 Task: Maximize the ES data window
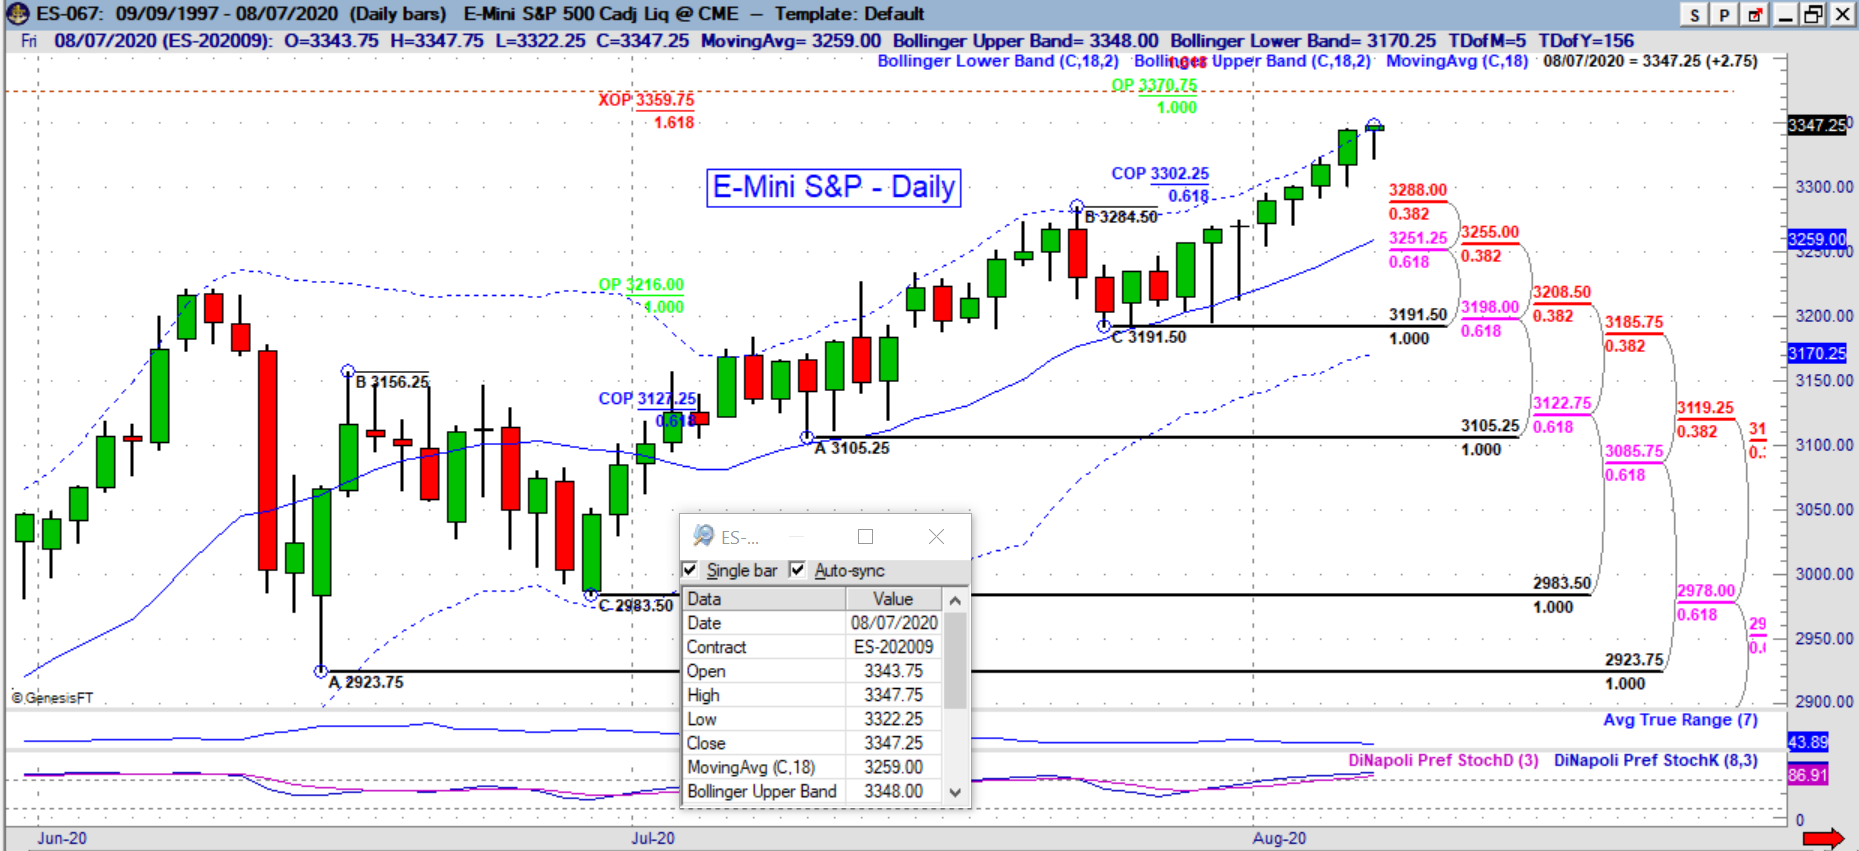866,536
